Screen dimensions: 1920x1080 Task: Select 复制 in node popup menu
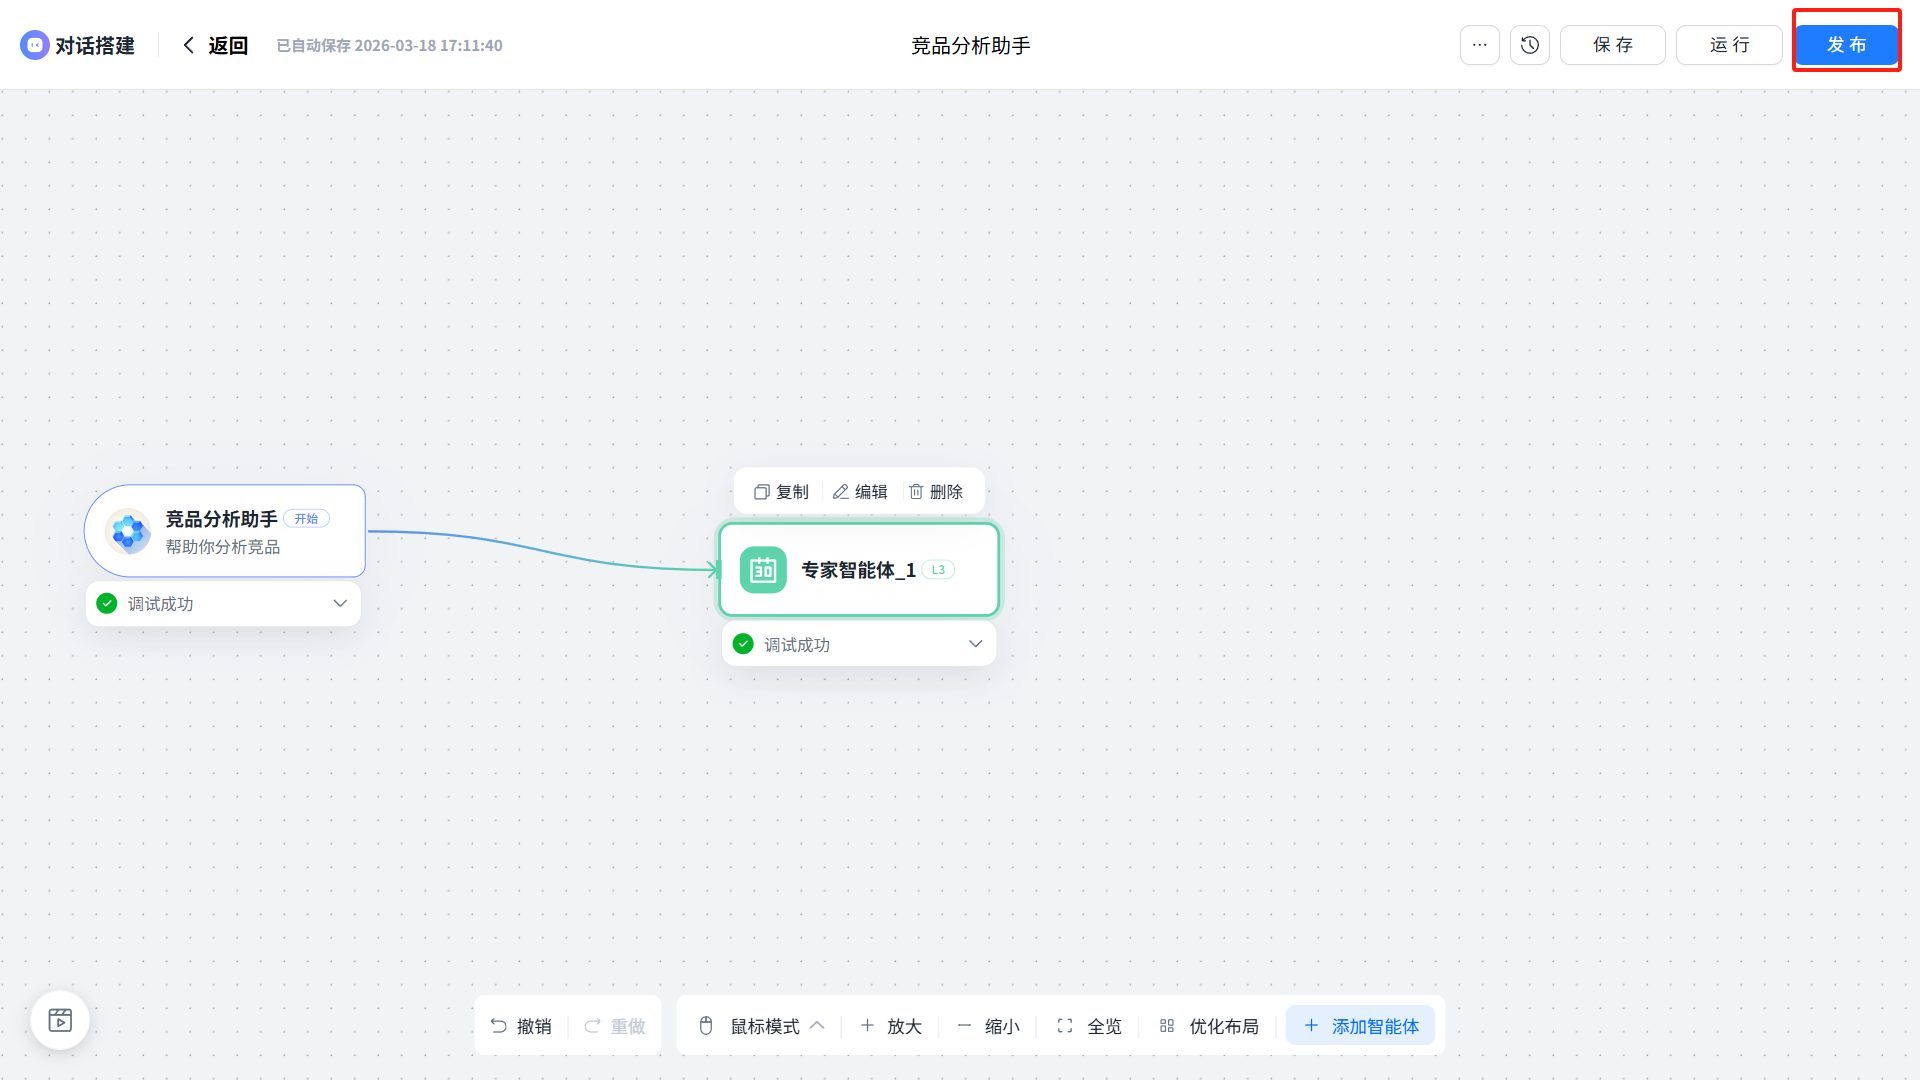pyautogui.click(x=781, y=492)
